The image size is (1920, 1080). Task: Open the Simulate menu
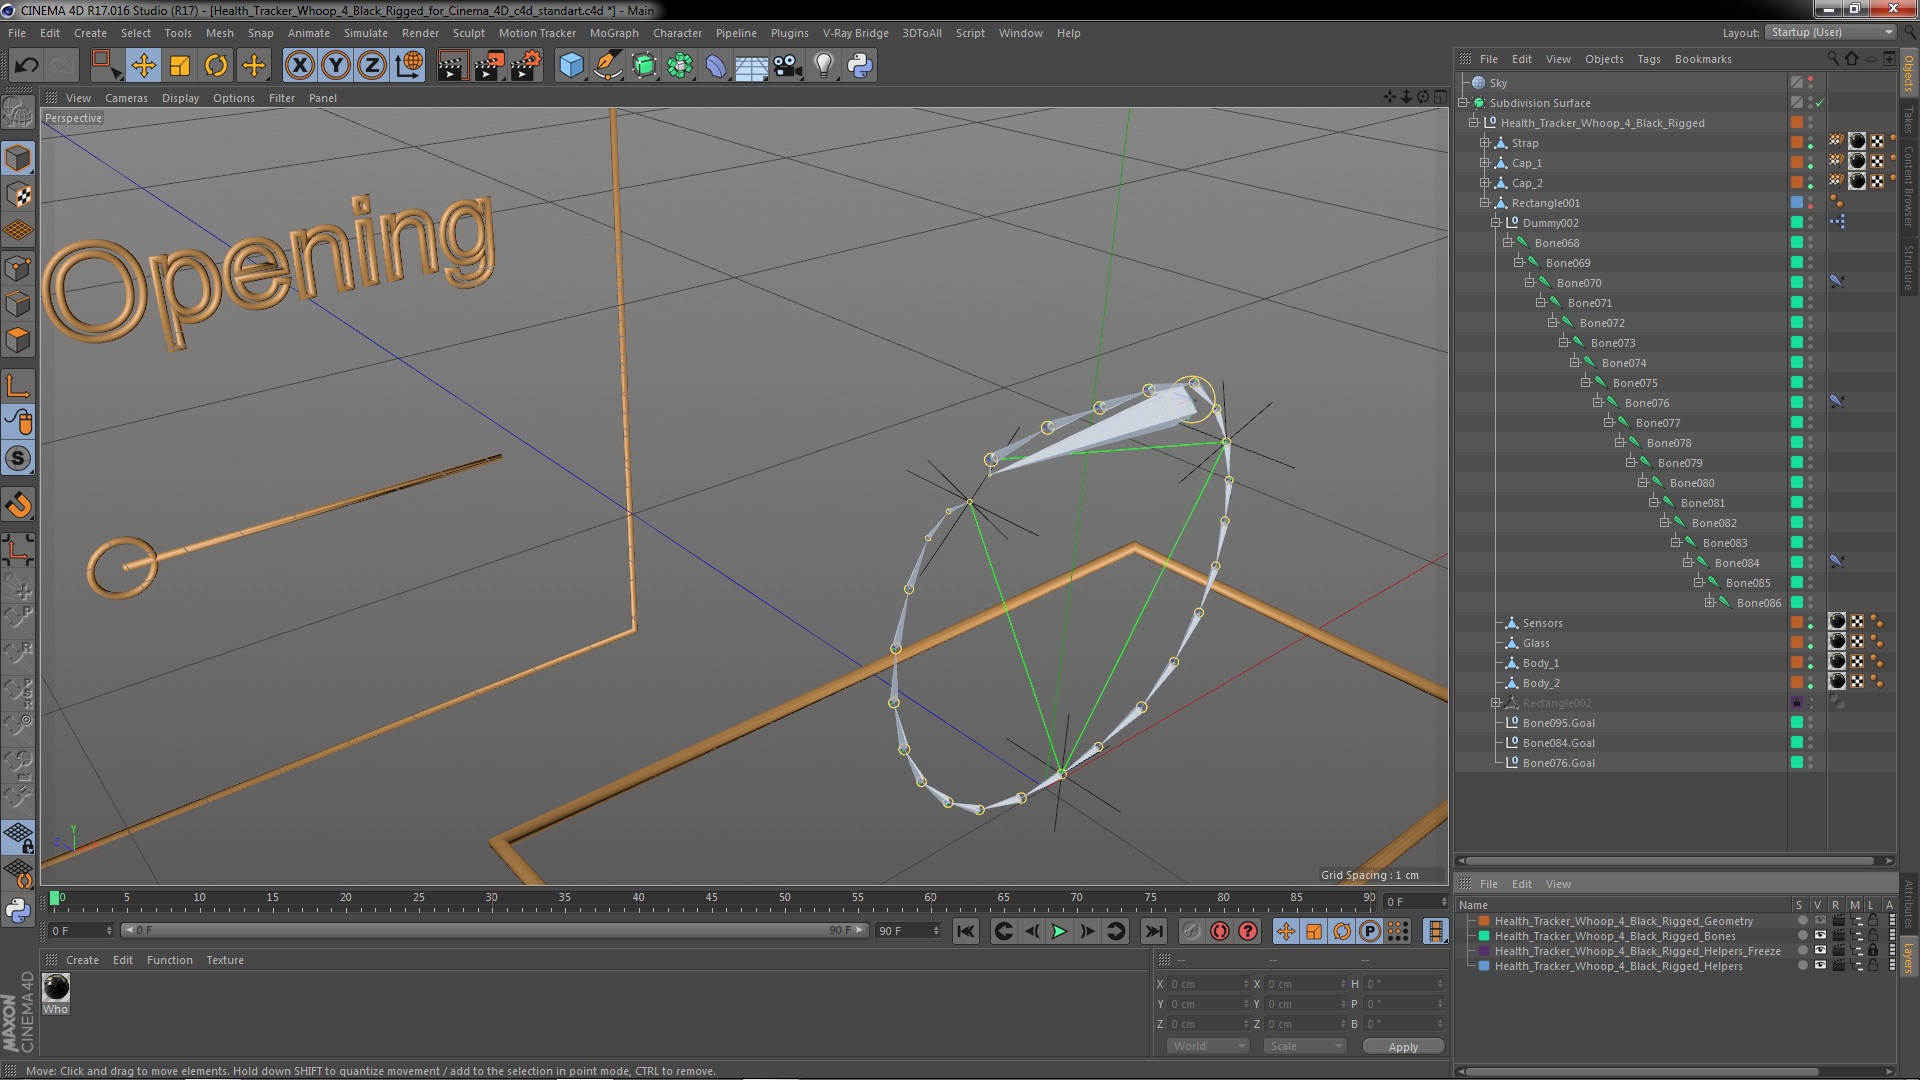[x=365, y=33]
